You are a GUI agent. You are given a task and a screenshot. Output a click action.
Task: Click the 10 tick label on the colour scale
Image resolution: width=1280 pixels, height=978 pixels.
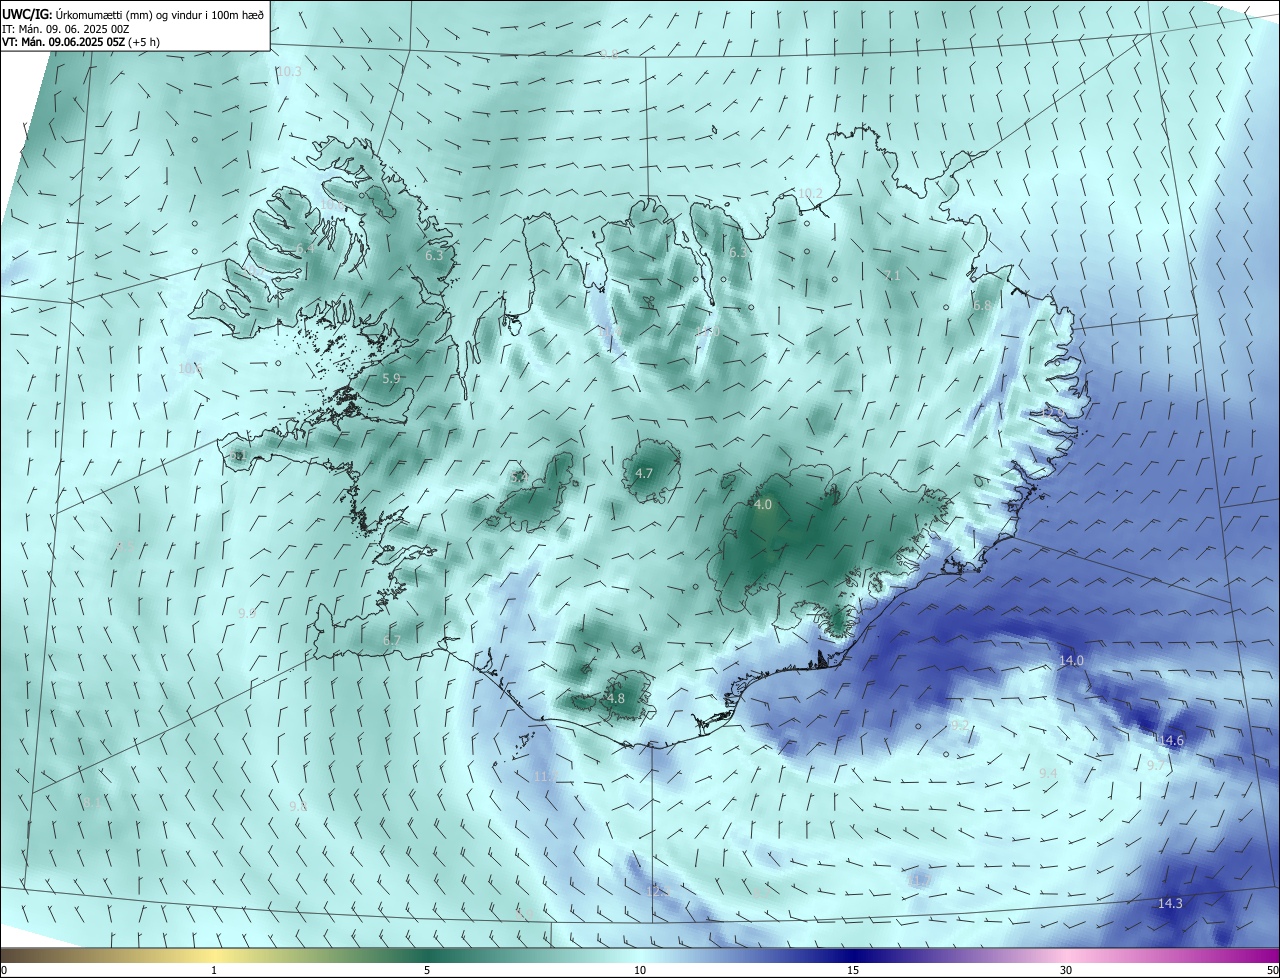[640, 970]
